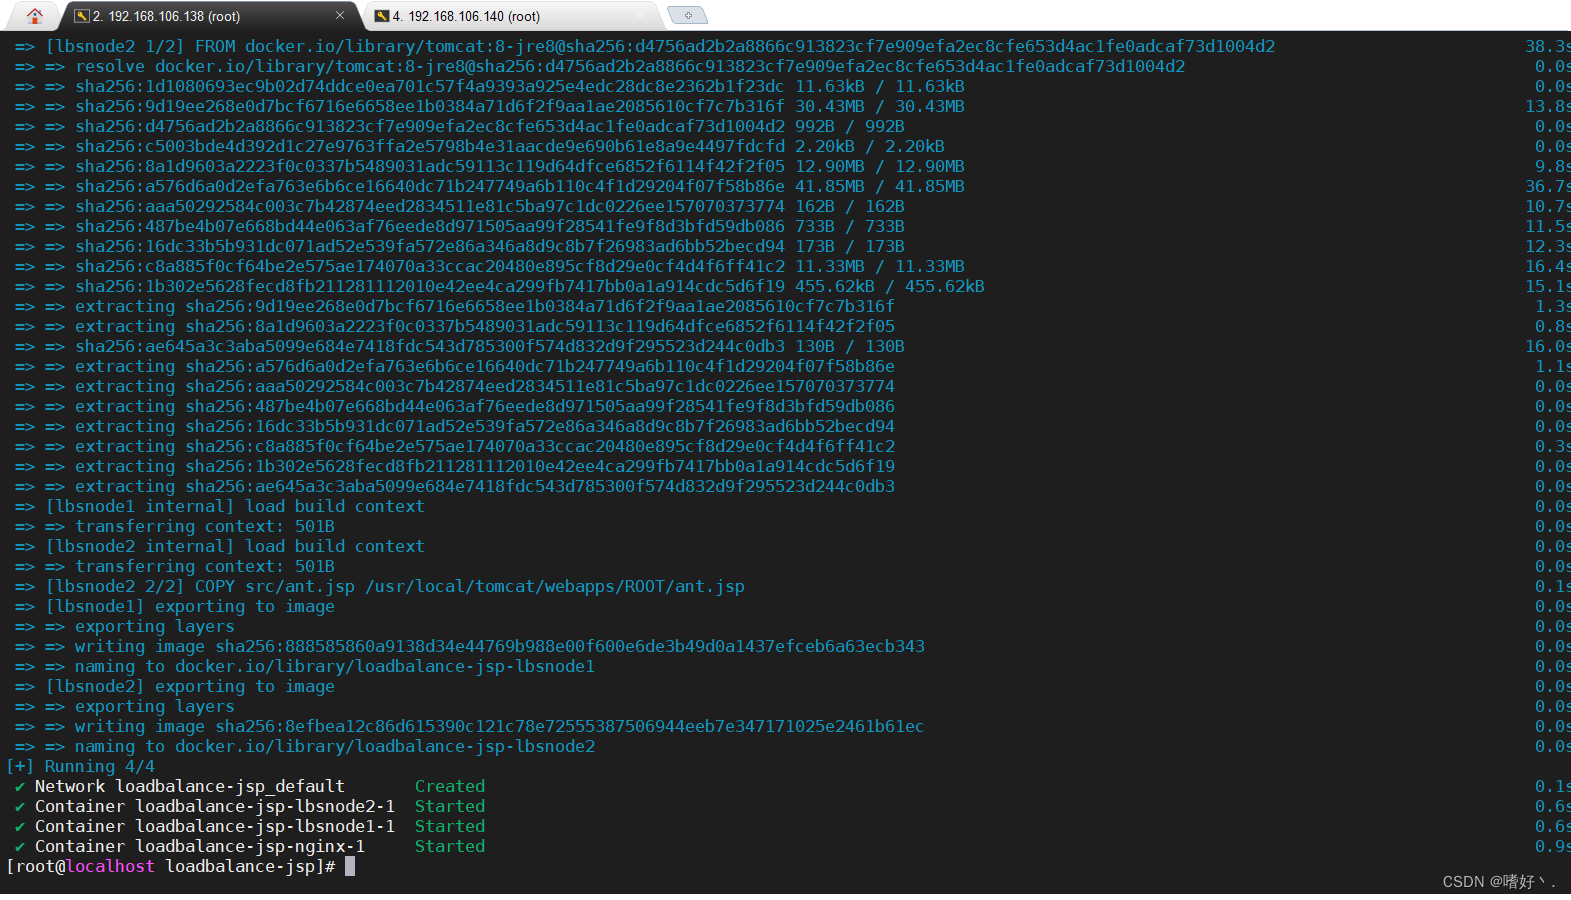Image resolution: width=1571 pixels, height=900 pixels.
Task: Click the sha256:a576d6a0d2ef line showing 41.85MB
Action: (490, 186)
